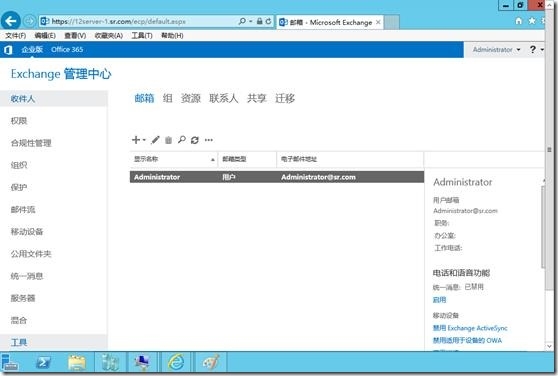Click the refresh mailbox list icon
The width and height of the screenshot is (558, 376).
195,140
